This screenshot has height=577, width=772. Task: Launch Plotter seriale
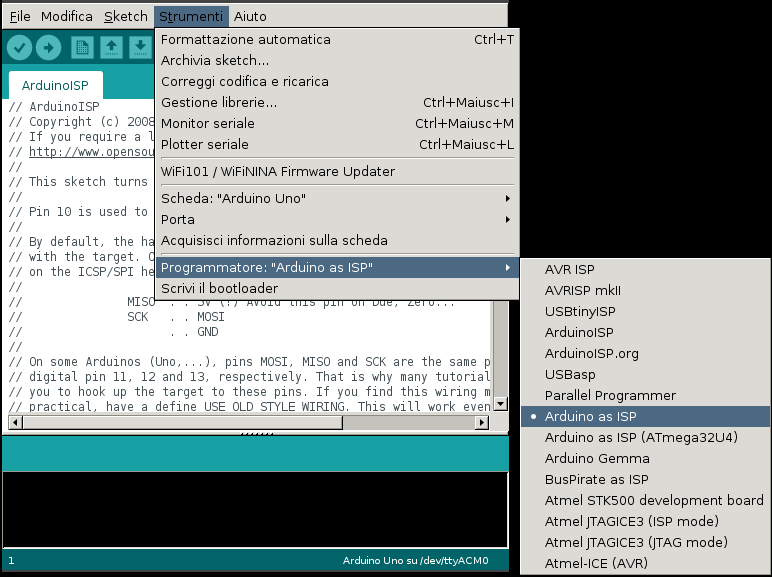[337, 144]
